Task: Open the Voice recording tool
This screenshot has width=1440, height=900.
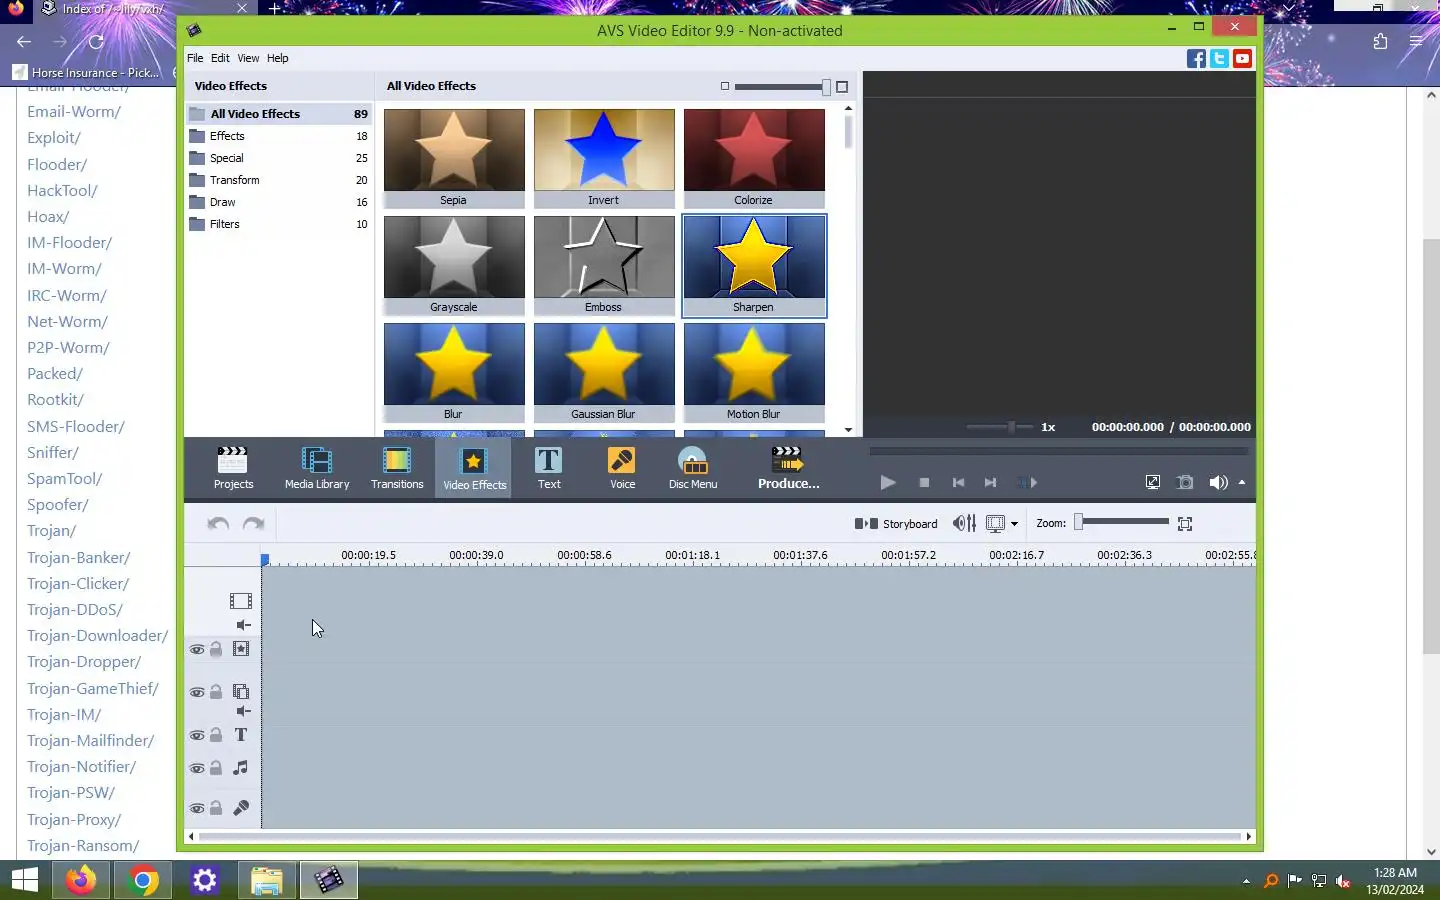Action: (622, 468)
